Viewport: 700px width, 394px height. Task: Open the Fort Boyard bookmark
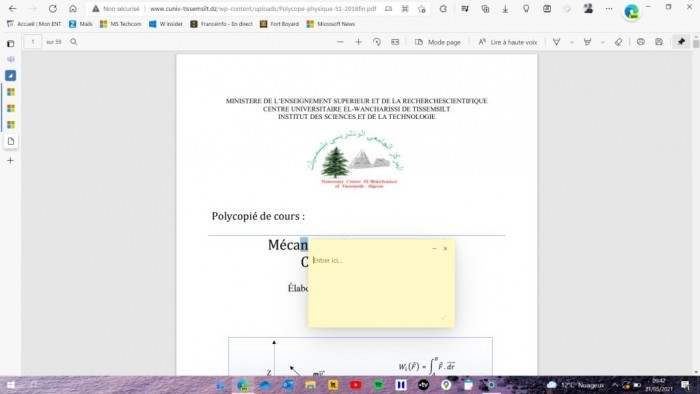(x=279, y=24)
